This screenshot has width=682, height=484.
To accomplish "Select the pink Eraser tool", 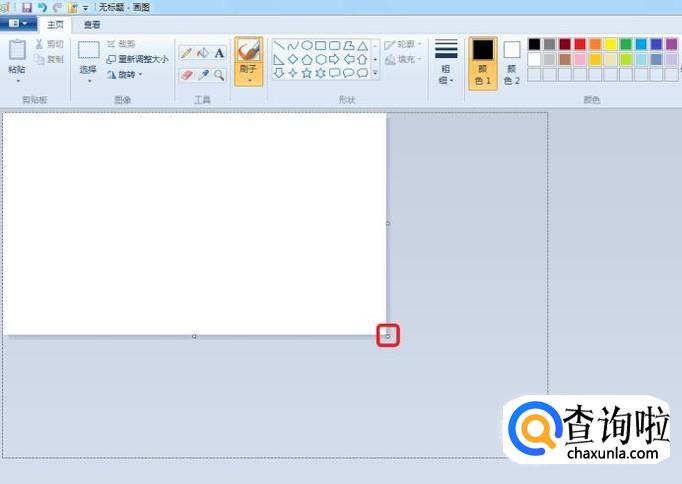I will coord(187,75).
